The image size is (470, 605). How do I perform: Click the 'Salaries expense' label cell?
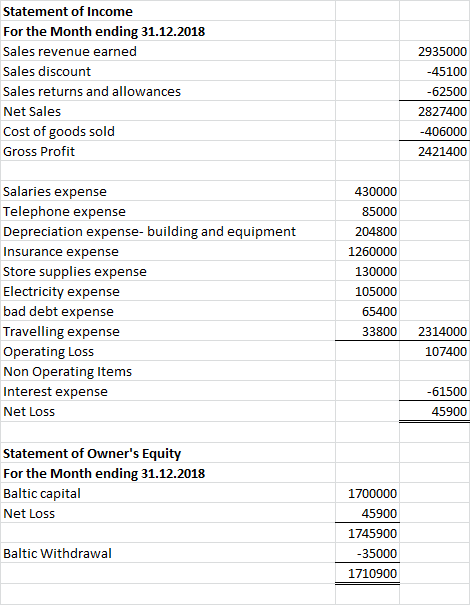tap(168, 191)
